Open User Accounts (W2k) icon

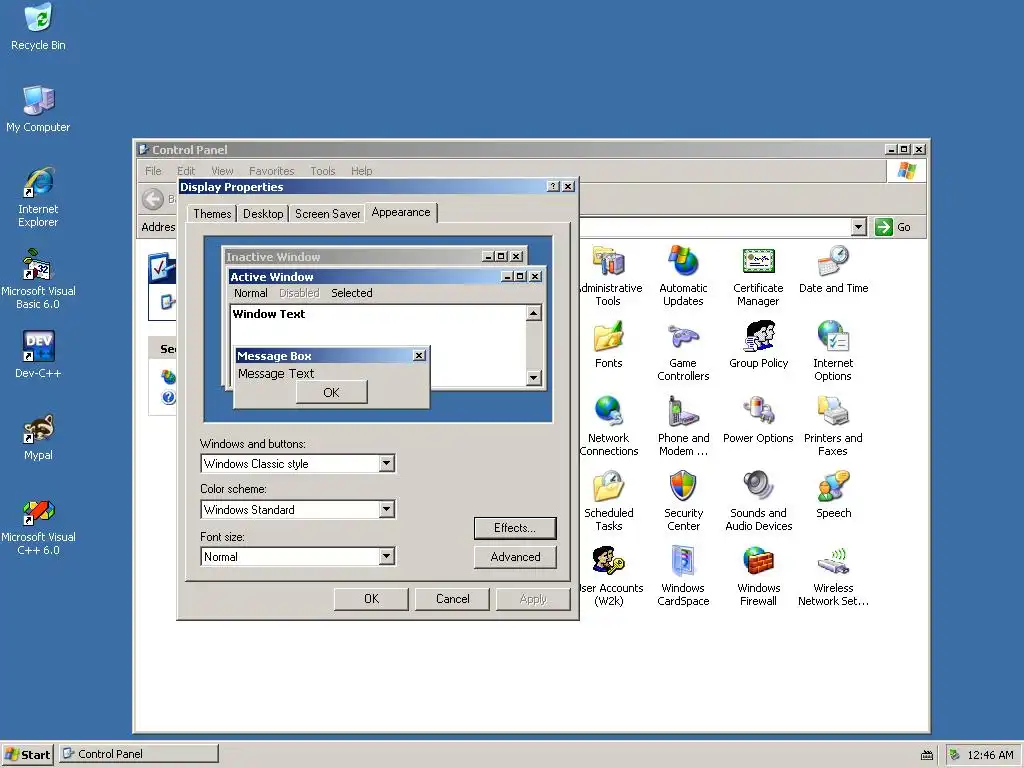tap(609, 562)
